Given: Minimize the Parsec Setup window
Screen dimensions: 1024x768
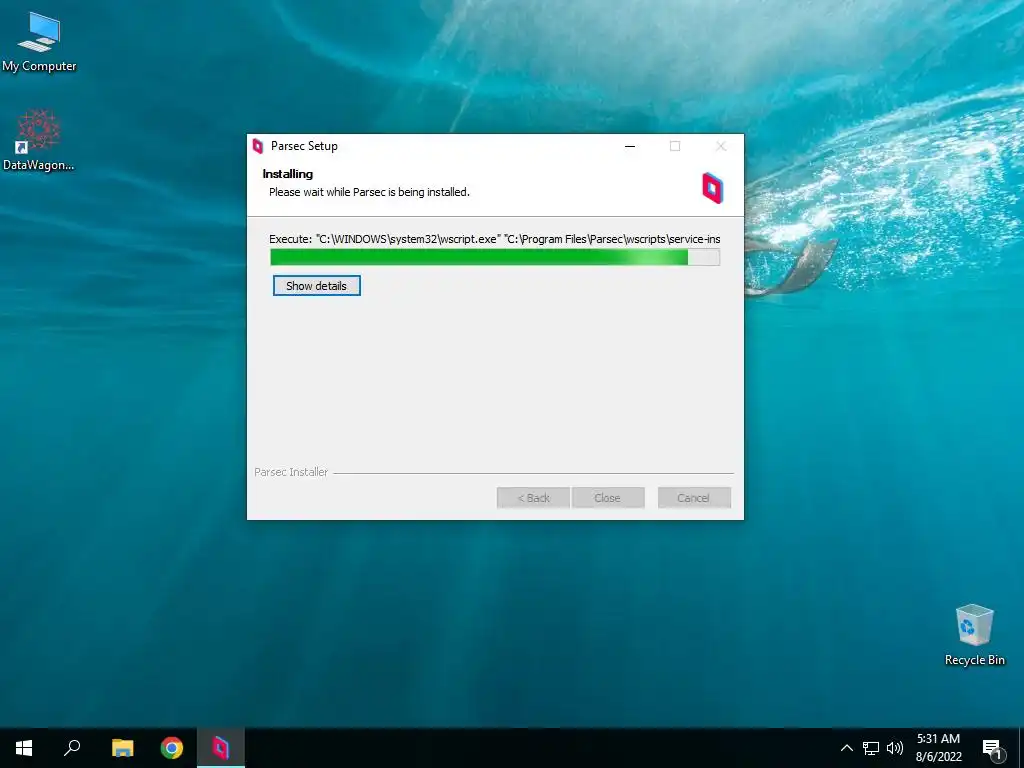Looking at the screenshot, I should pyautogui.click(x=630, y=146).
